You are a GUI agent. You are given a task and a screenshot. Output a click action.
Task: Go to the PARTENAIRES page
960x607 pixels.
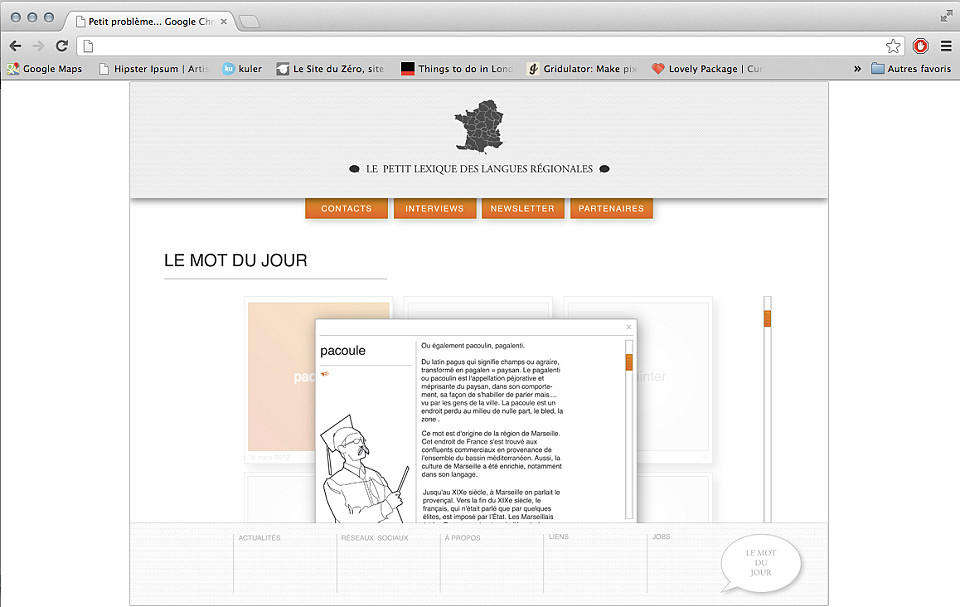point(611,208)
